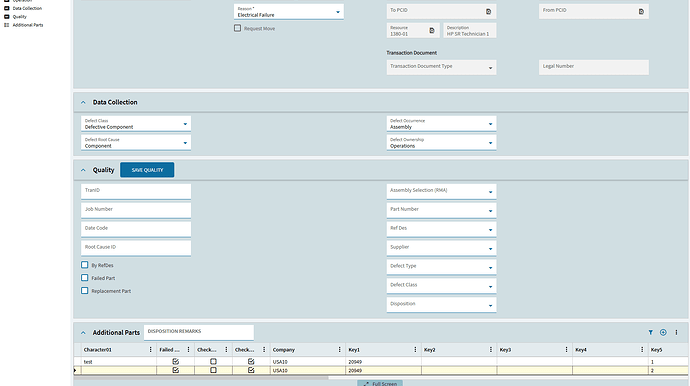690x386 pixels.
Task: Click the Job Number input field
Action: point(136,210)
